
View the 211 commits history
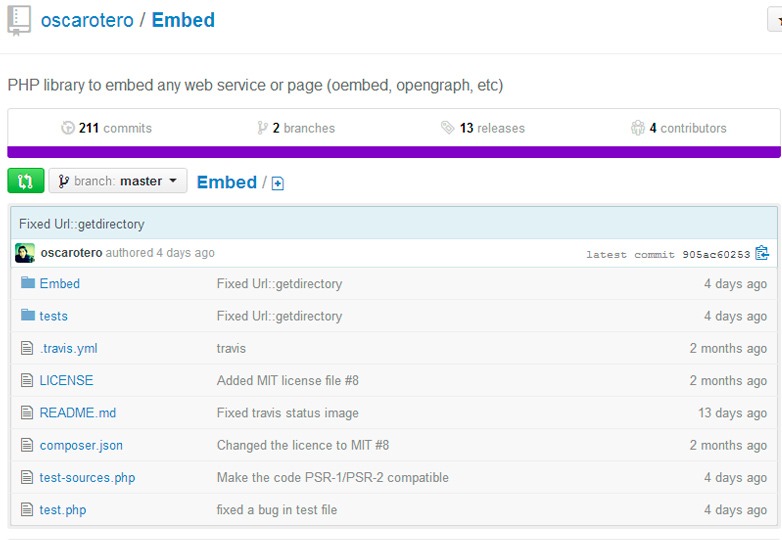point(106,128)
